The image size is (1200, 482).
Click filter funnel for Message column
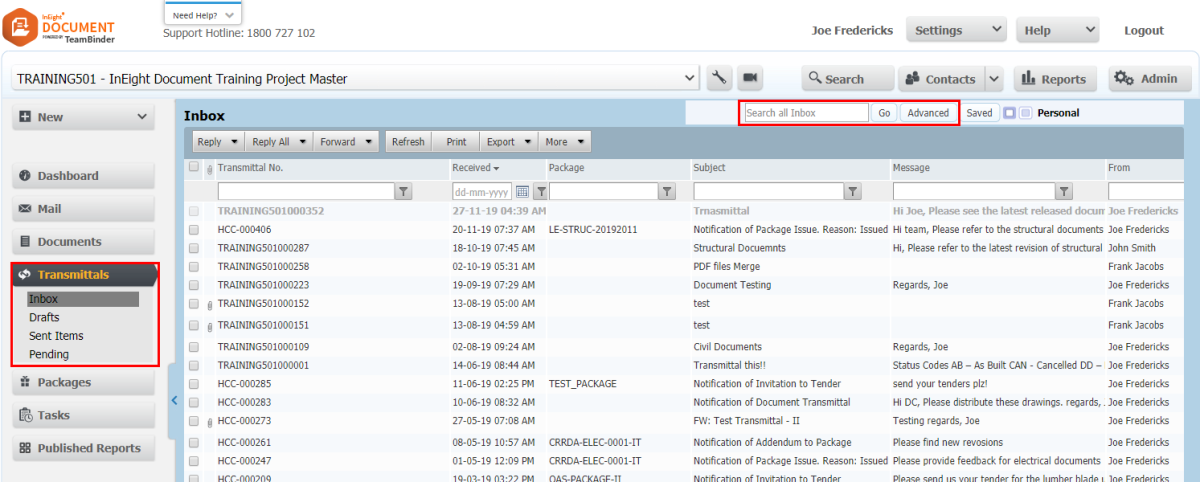(1064, 191)
